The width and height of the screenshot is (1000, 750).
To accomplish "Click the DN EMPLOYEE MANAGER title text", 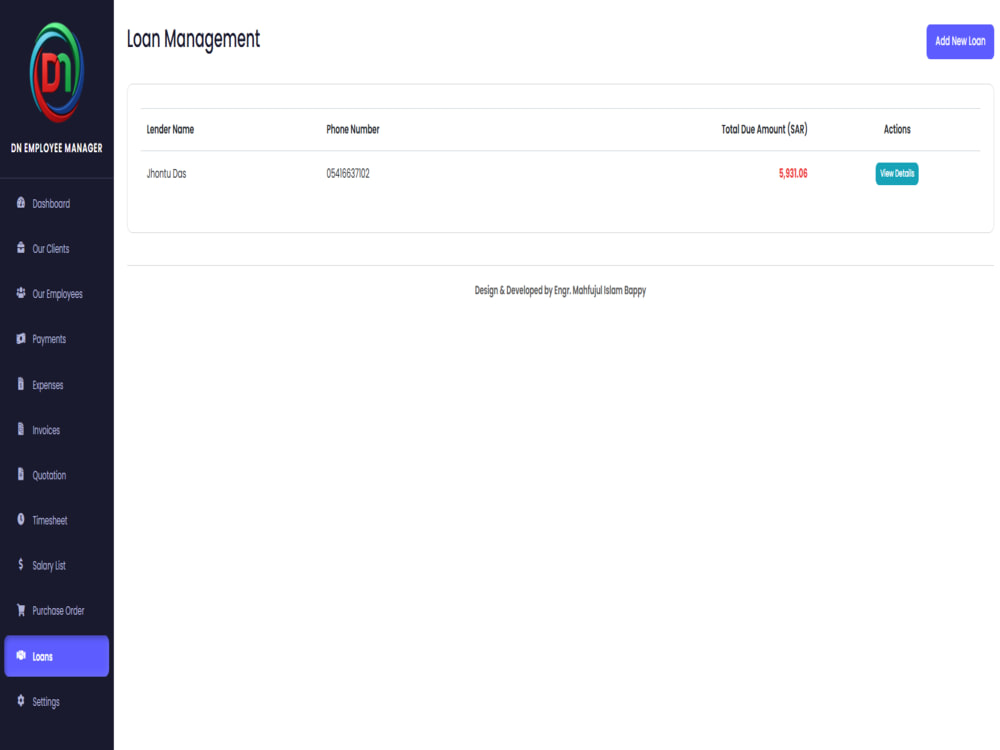I will (56, 148).
